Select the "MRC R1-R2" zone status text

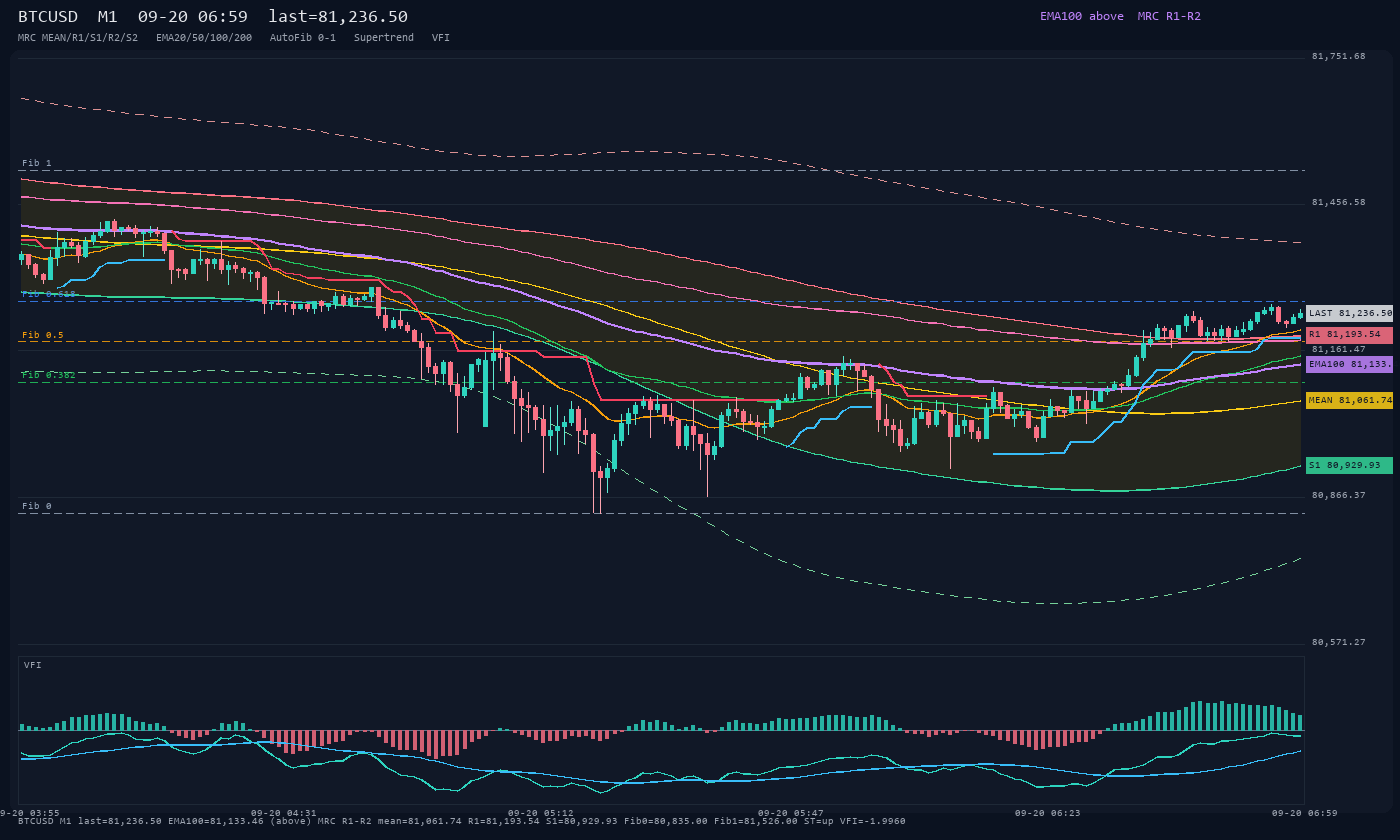point(1169,16)
